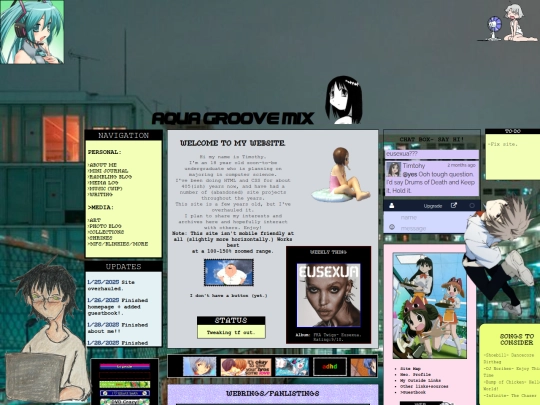Click the CHAT BOX- SAY HI! title
This screenshot has width=540, height=405.
point(432,139)
